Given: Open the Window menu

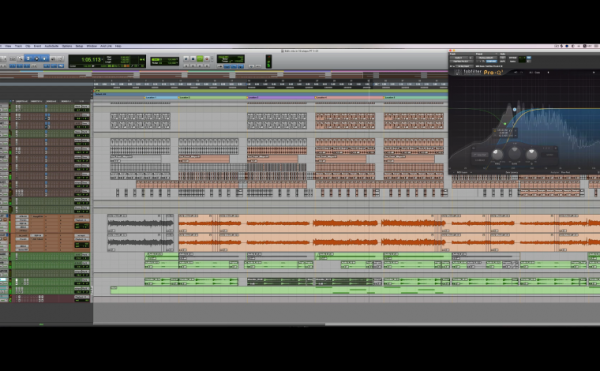Looking at the screenshot, I should pyautogui.click(x=91, y=46).
